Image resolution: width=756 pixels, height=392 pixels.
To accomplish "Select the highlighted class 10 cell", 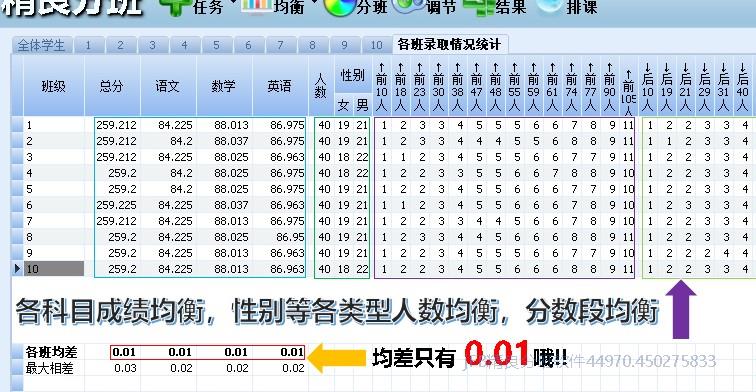I will [54, 269].
